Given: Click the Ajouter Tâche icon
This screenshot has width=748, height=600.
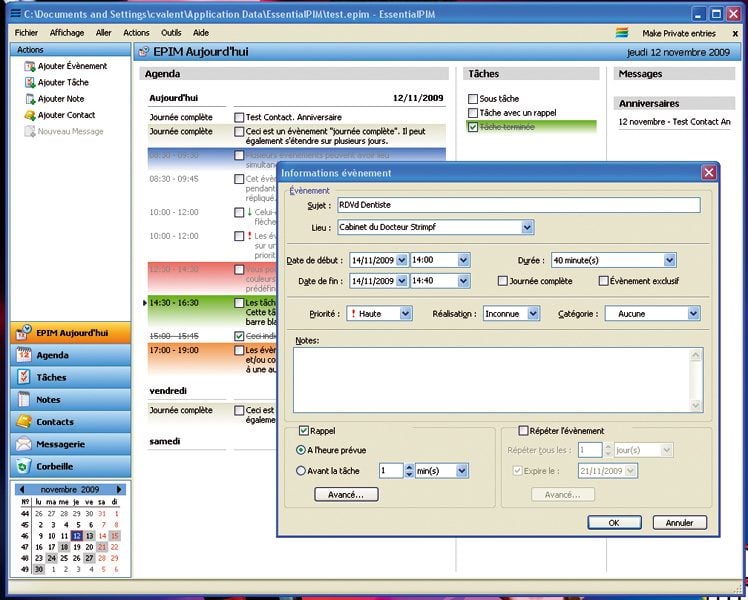Looking at the screenshot, I should 29,83.
